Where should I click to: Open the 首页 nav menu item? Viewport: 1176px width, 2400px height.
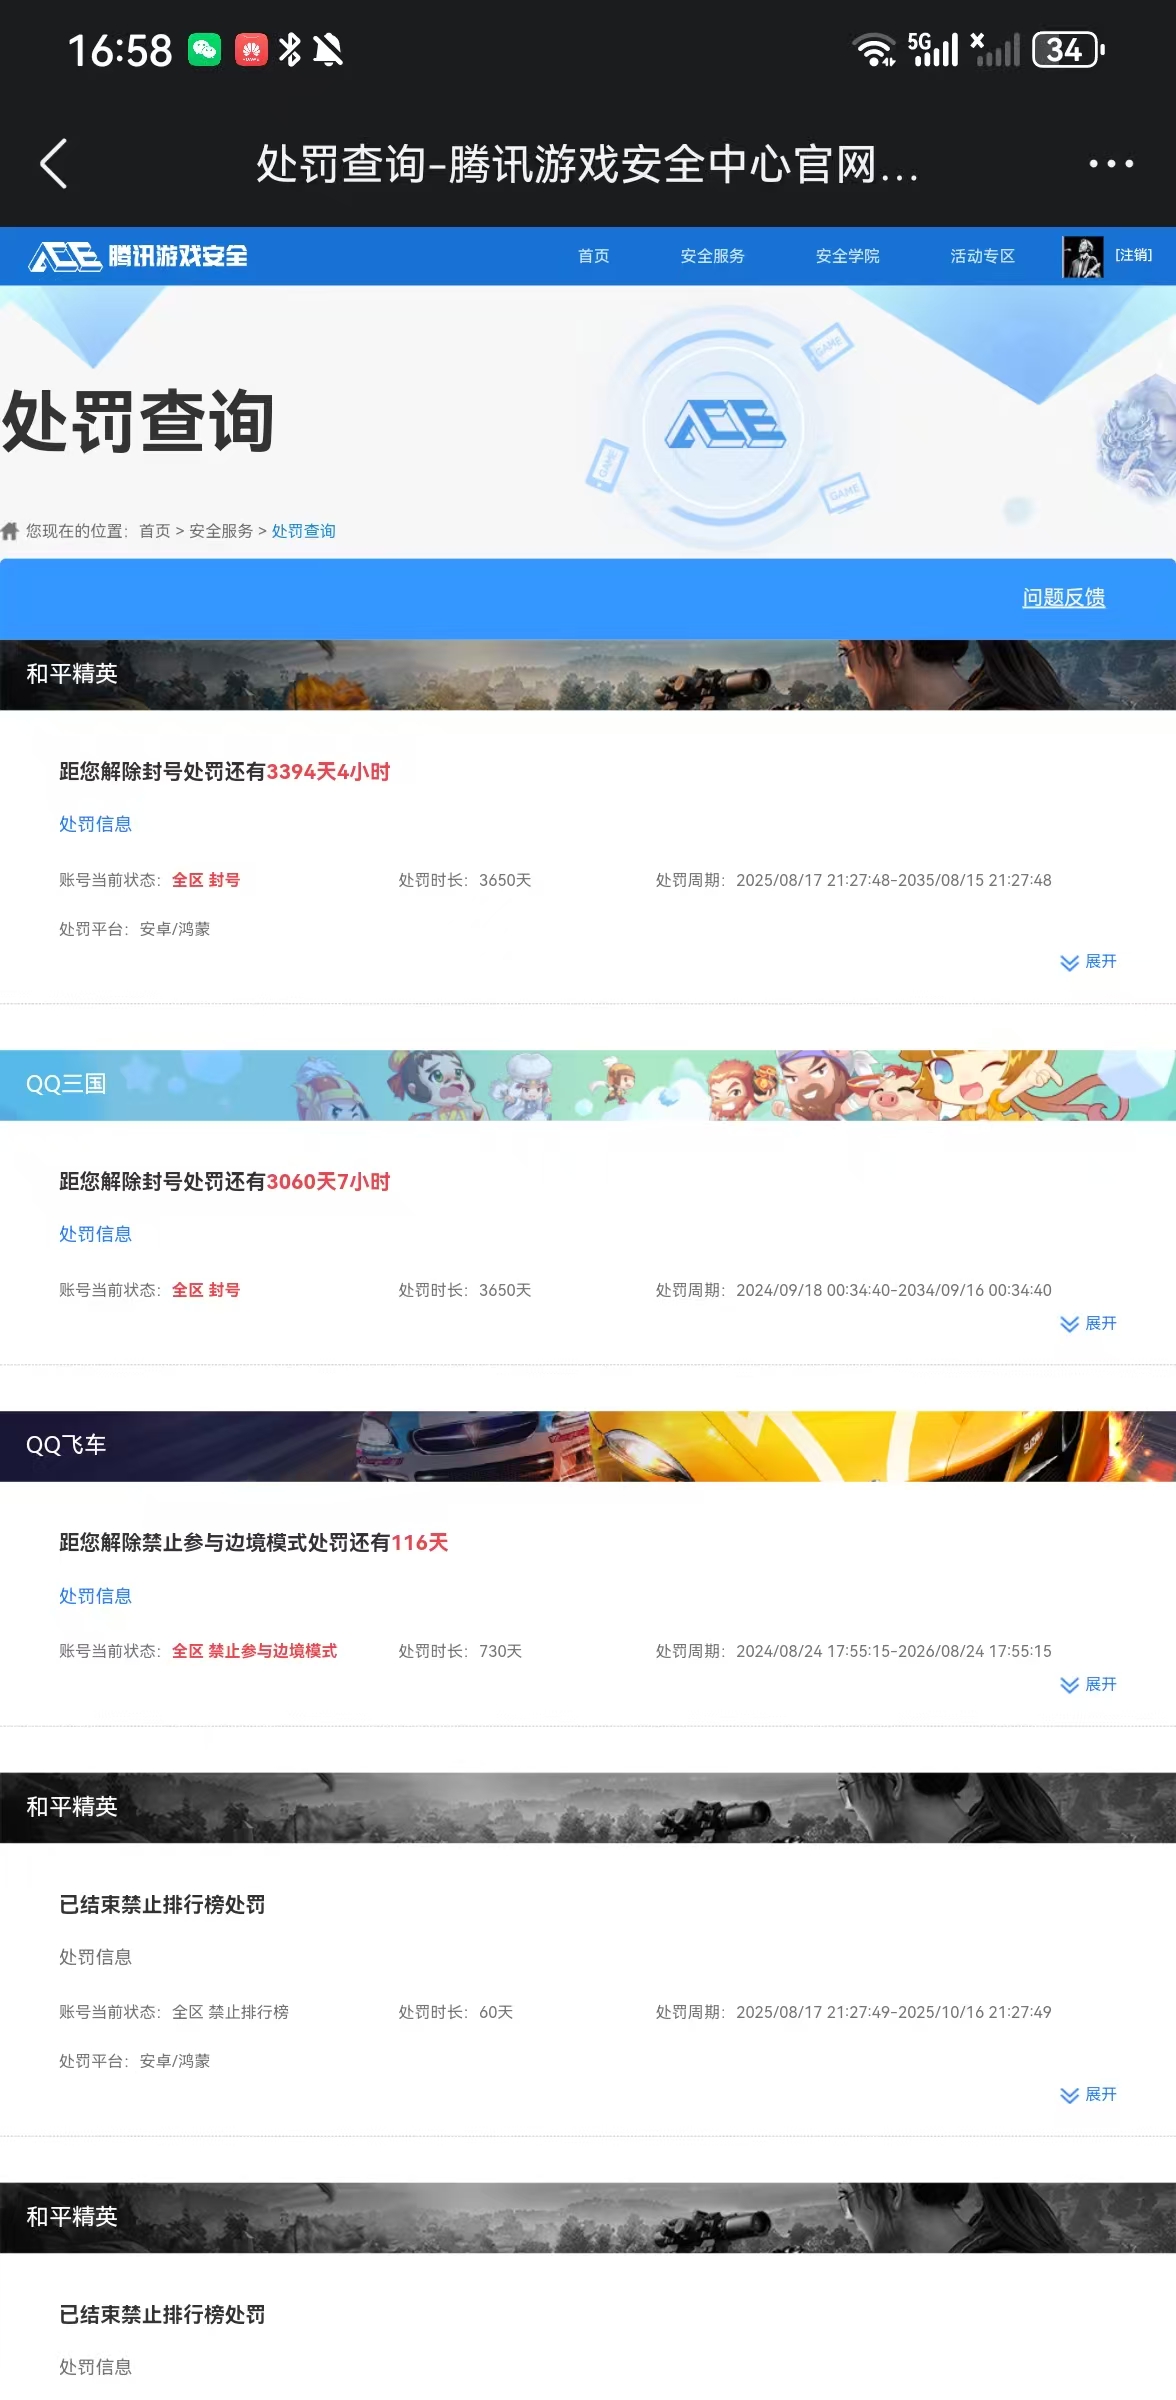tap(594, 256)
